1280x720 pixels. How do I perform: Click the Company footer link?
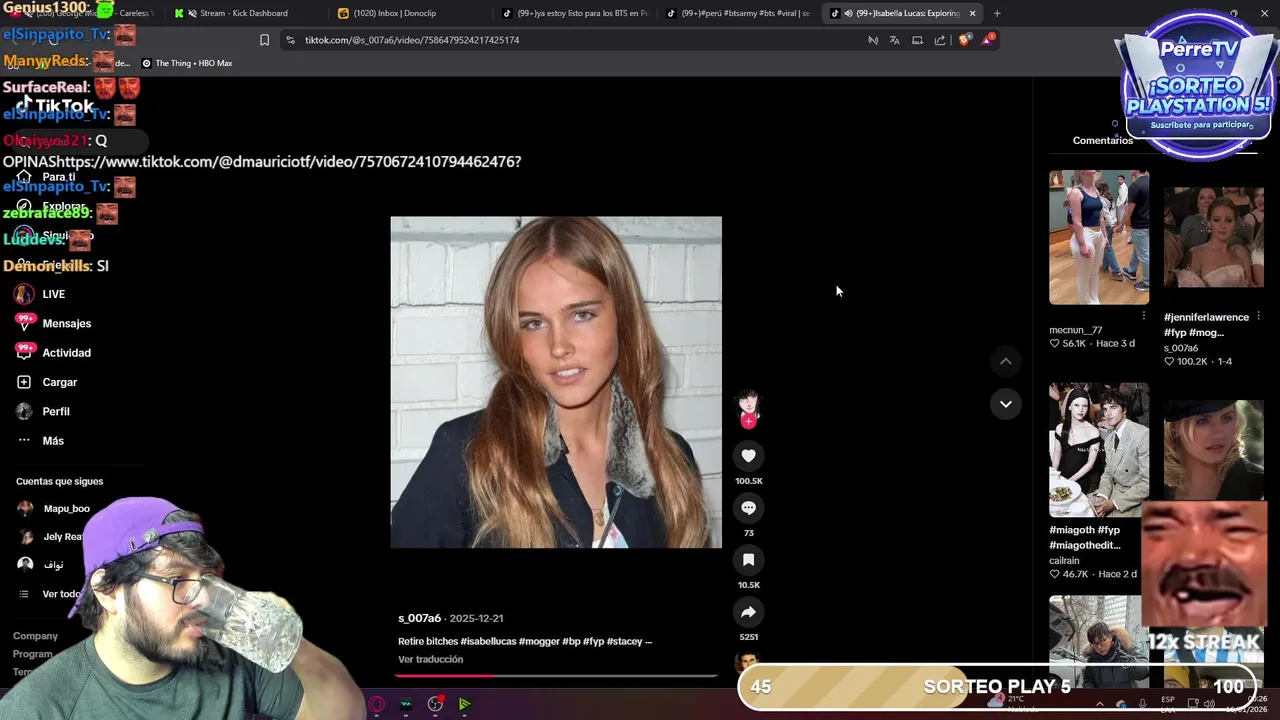[x=35, y=636]
